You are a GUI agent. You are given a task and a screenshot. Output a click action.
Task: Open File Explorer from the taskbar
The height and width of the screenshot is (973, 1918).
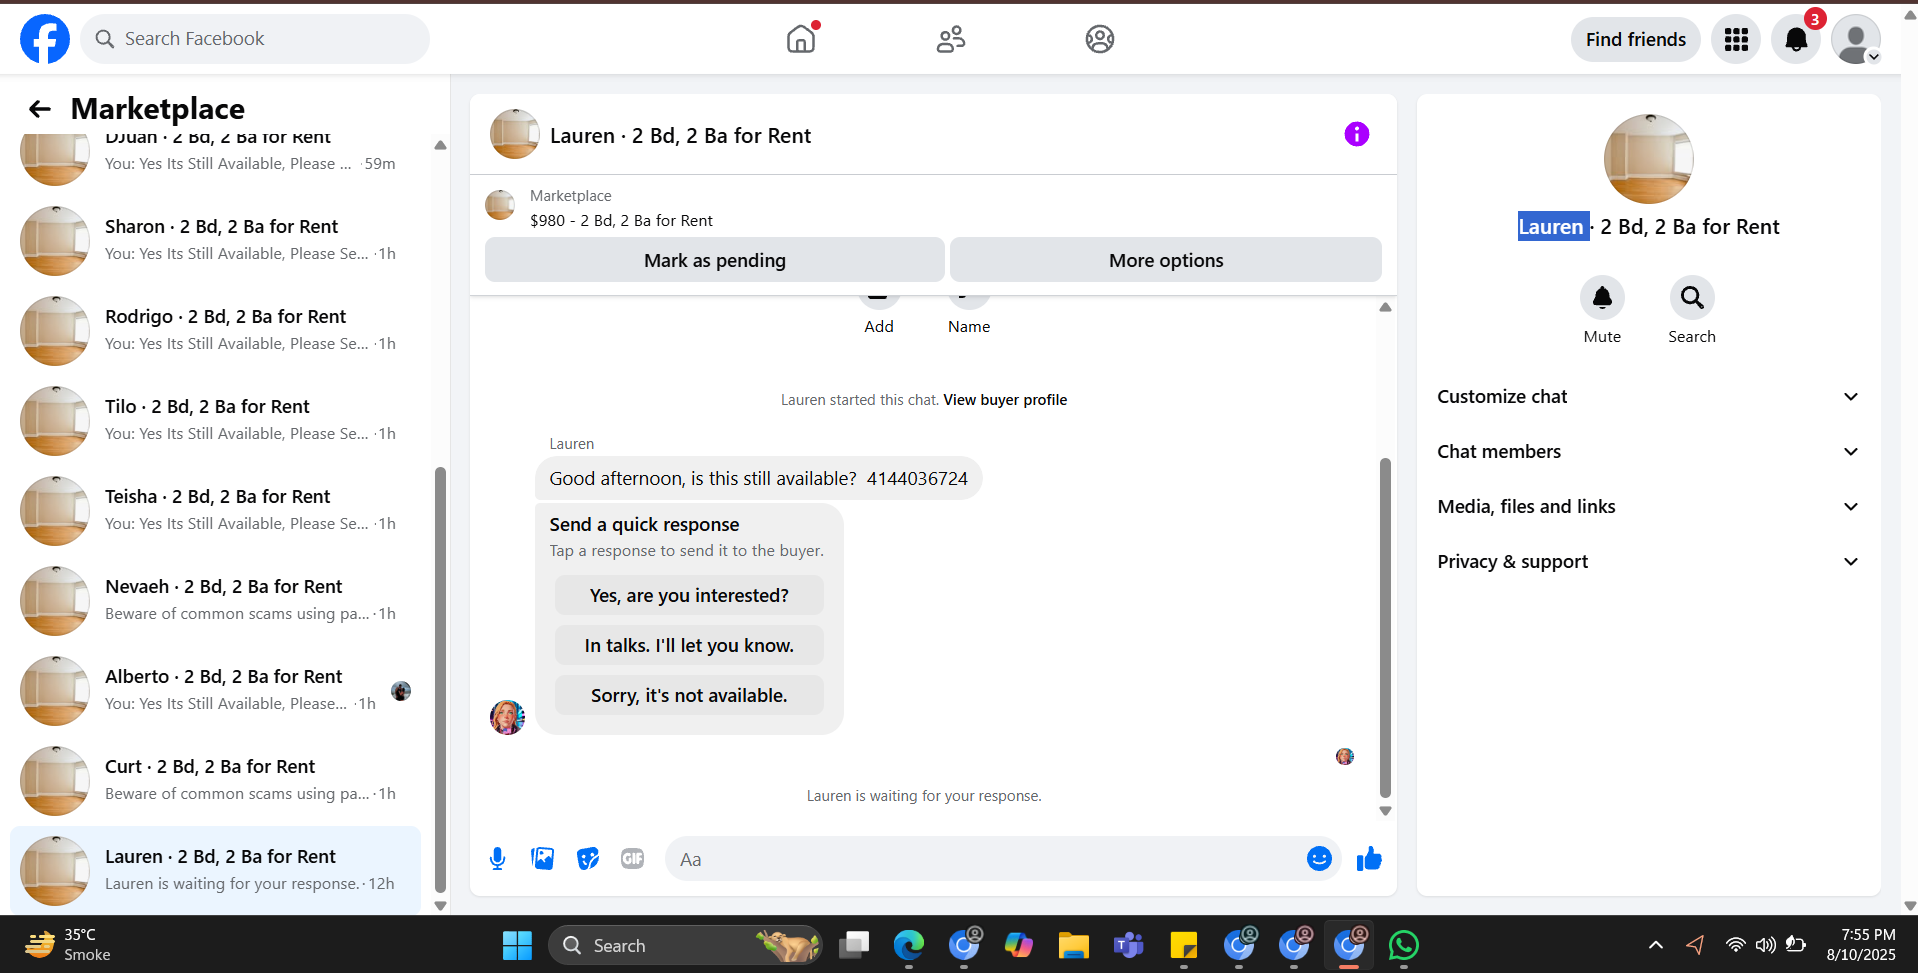click(x=1074, y=945)
